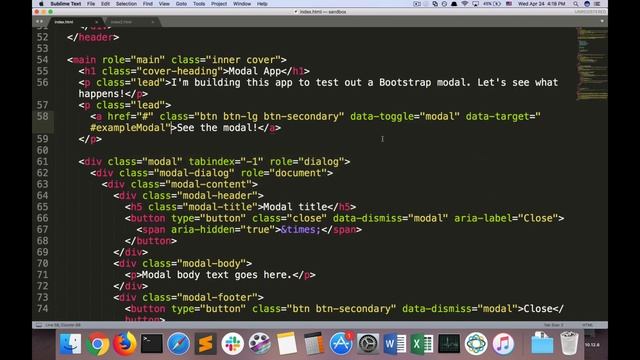Open the Goto menu
The width and height of the screenshot is (640, 360).
[x=181, y=4]
